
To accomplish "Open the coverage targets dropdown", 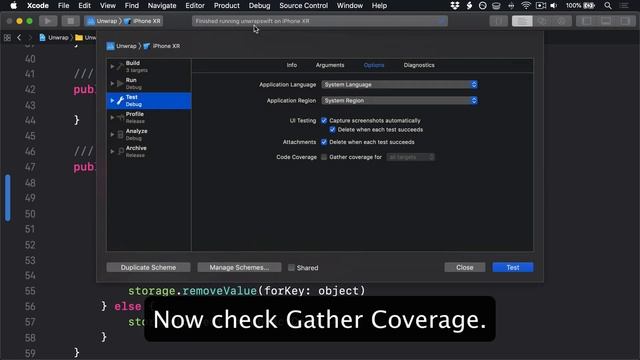I will [411, 157].
